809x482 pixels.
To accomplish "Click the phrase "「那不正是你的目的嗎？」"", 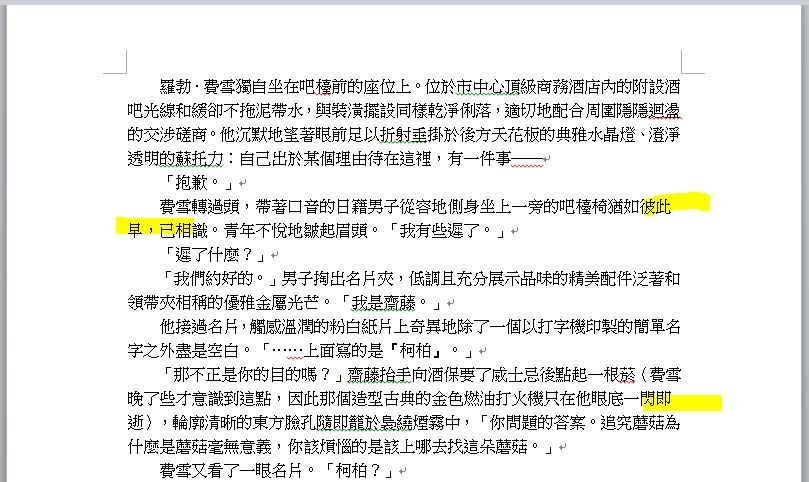I will [x=253, y=375].
